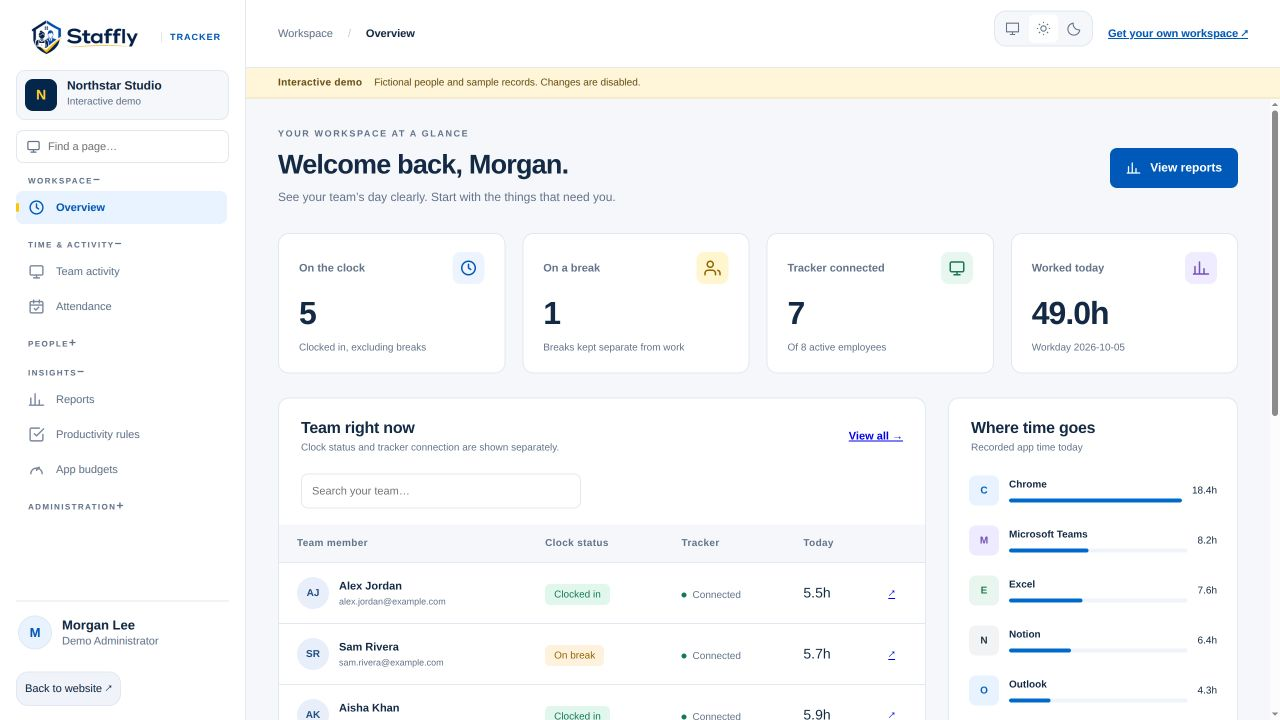
Task: Open Sam Rivera's profile arrow icon
Action: coord(891,655)
